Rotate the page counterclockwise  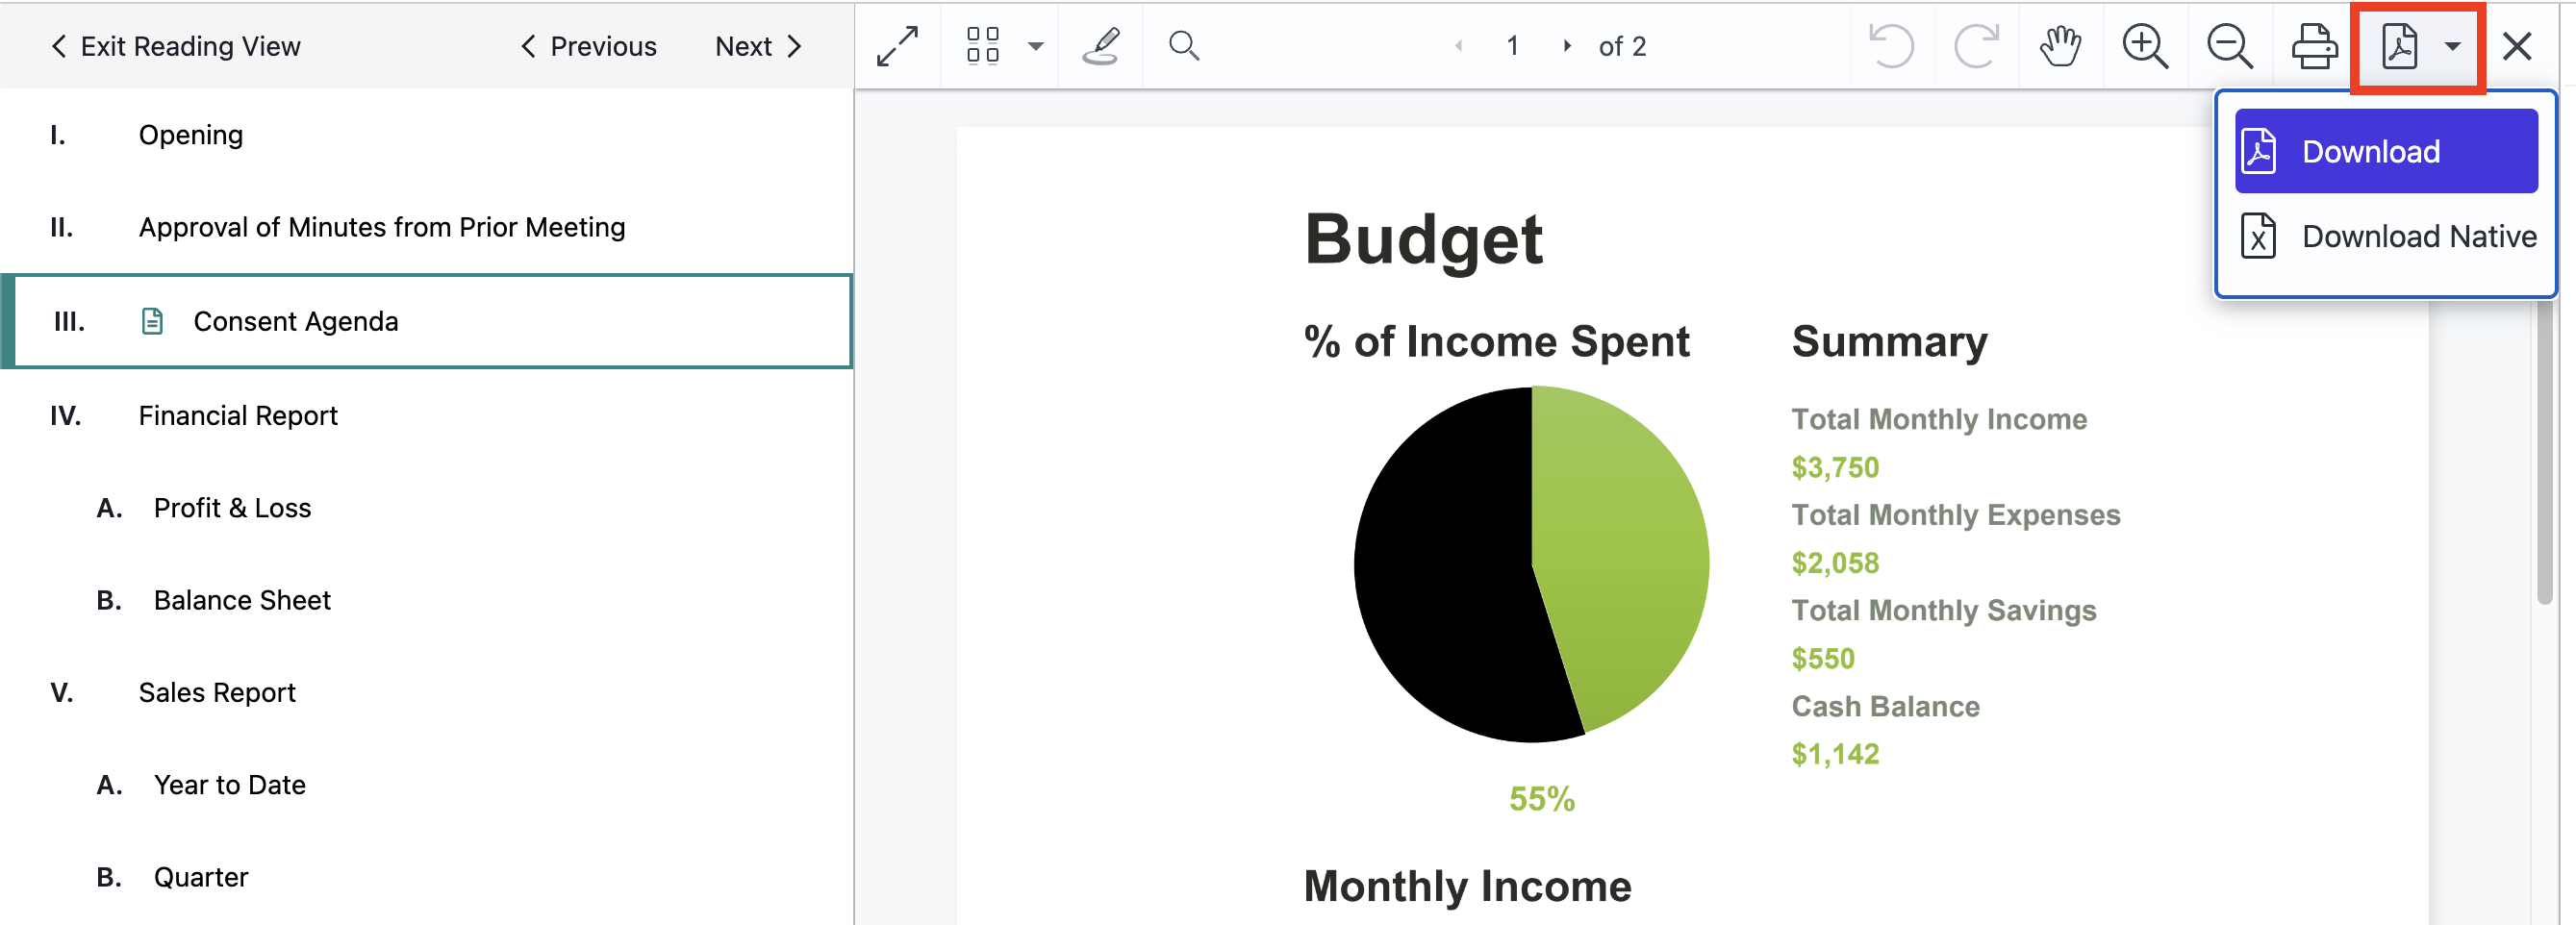coord(1891,46)
